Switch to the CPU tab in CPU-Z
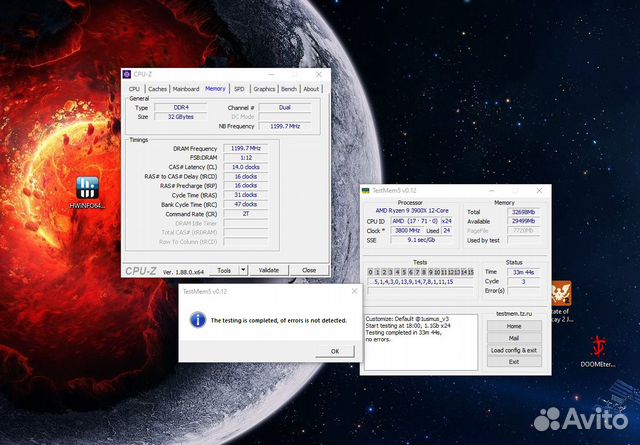Screen dimensions: 640x445 pos(134,89)
